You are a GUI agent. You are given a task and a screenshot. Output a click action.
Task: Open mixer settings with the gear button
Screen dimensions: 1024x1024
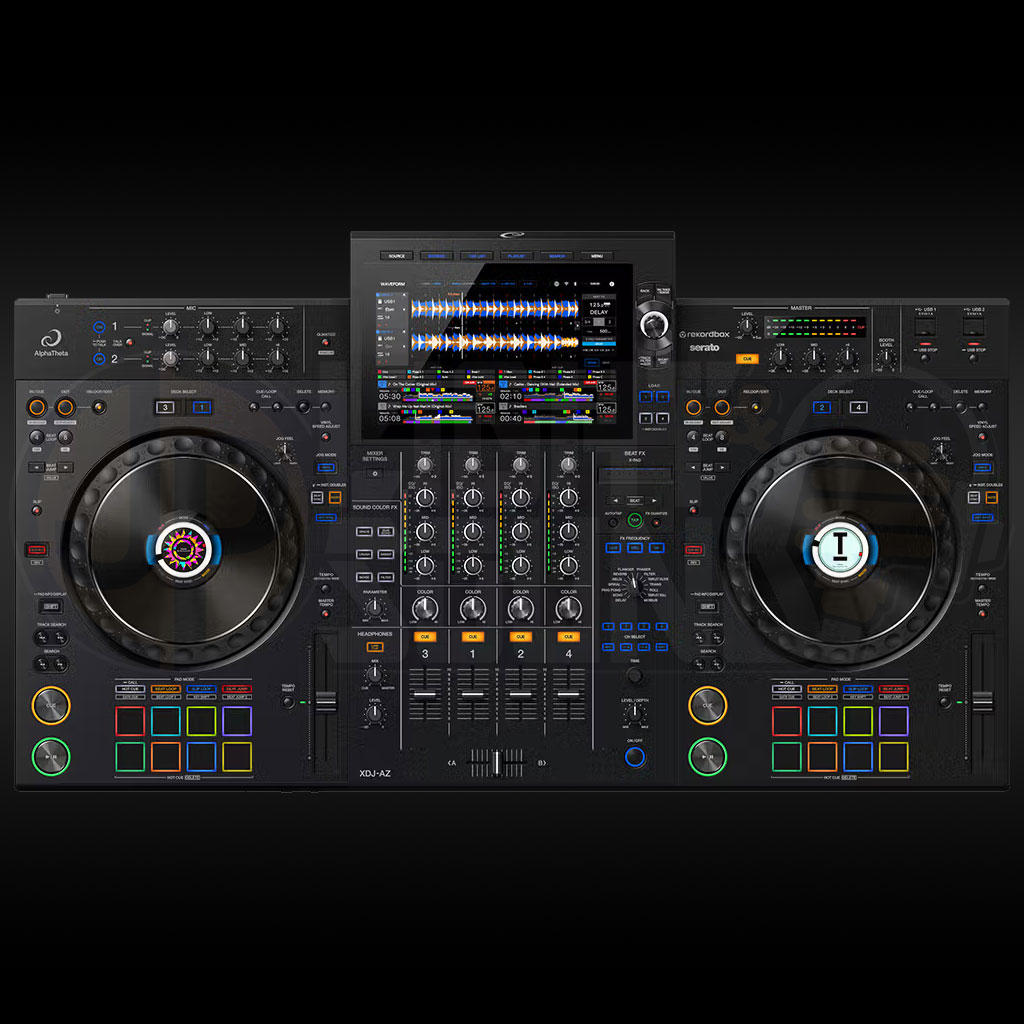point(375,473)
